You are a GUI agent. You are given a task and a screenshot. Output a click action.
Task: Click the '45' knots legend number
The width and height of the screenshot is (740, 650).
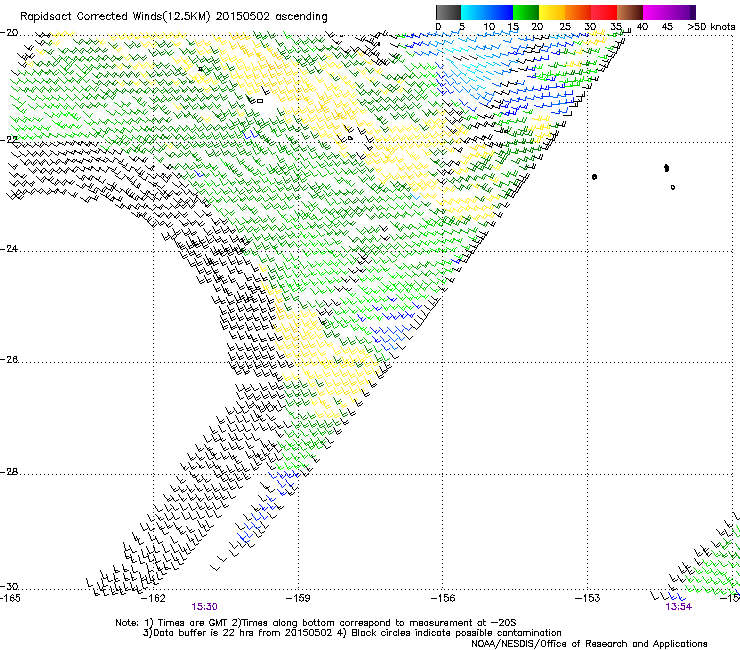click(x=667, y=27)
